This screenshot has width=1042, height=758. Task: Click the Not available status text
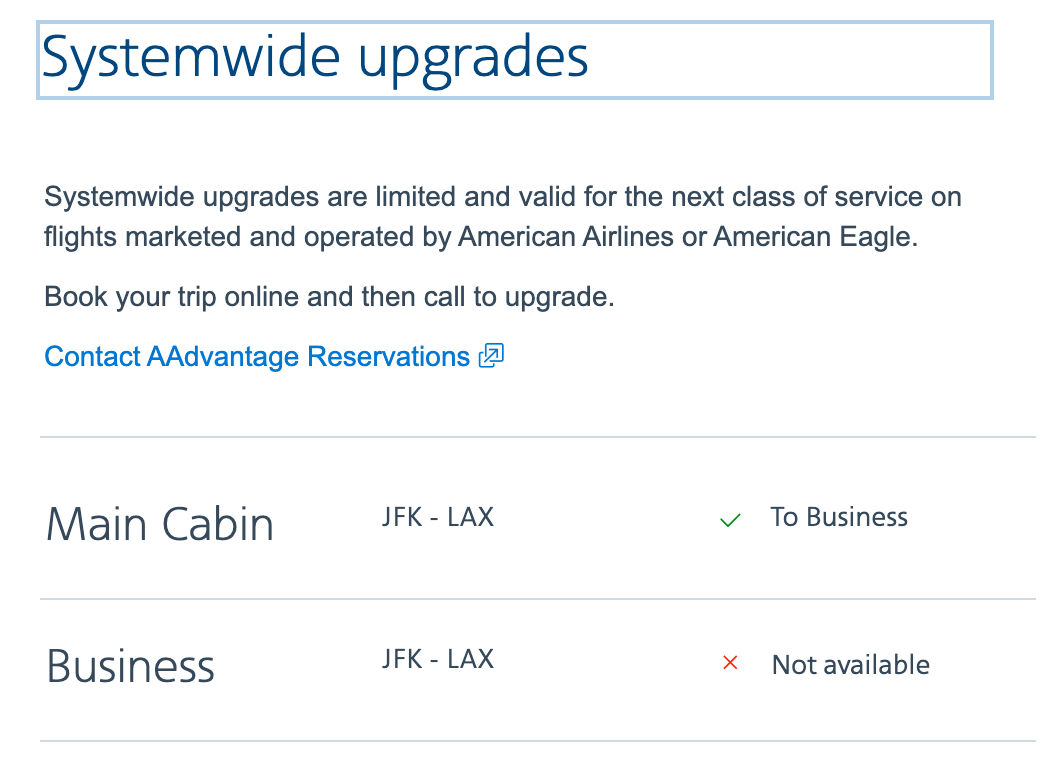(851, 665)
